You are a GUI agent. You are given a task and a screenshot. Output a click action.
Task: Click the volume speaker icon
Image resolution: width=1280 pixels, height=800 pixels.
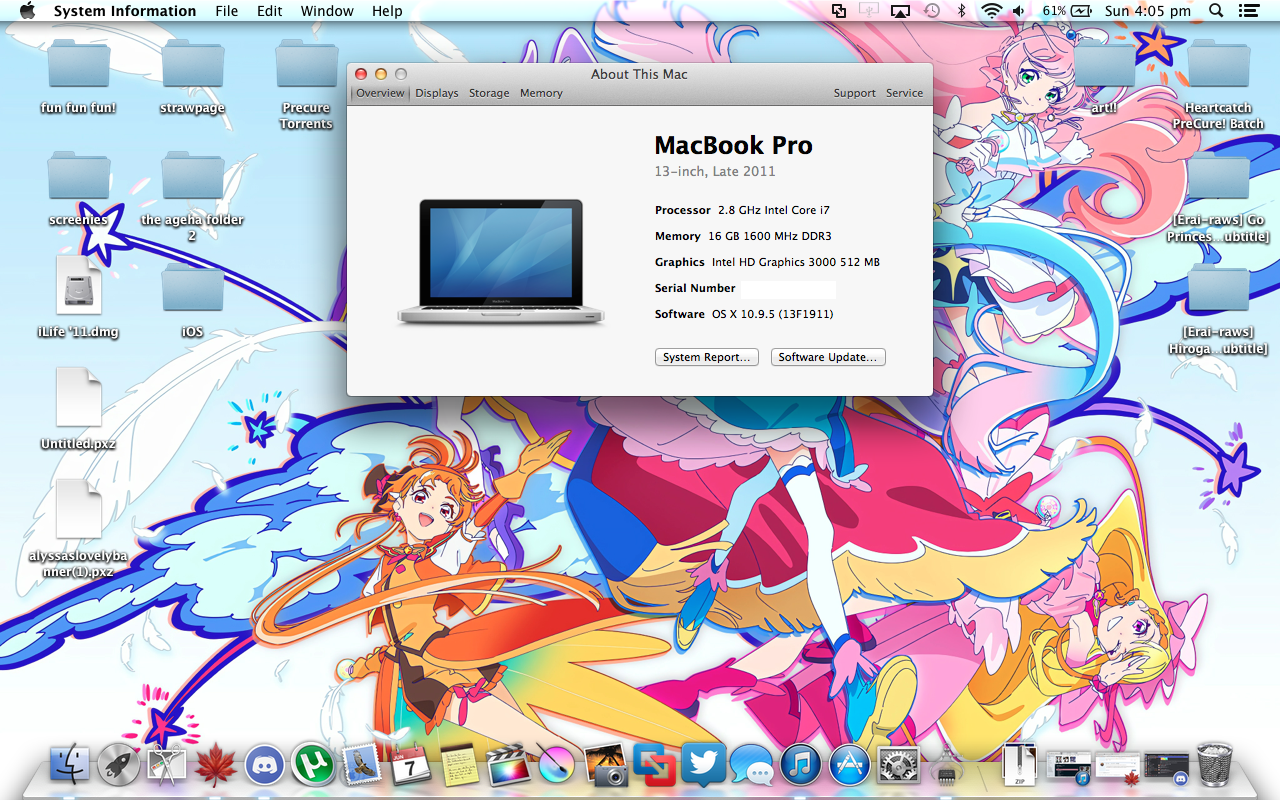[x=1019, y=11]
